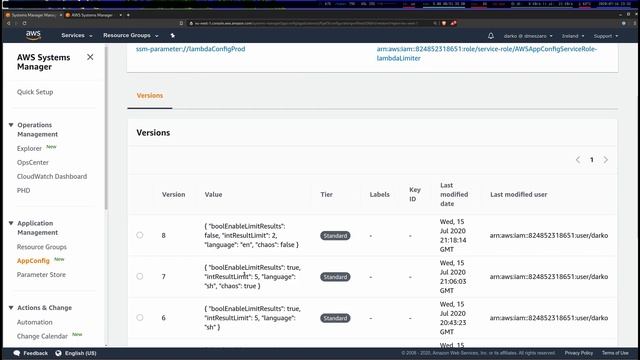Open PHD in sidebar
The image size is (640, 360).
click(23, 190)
